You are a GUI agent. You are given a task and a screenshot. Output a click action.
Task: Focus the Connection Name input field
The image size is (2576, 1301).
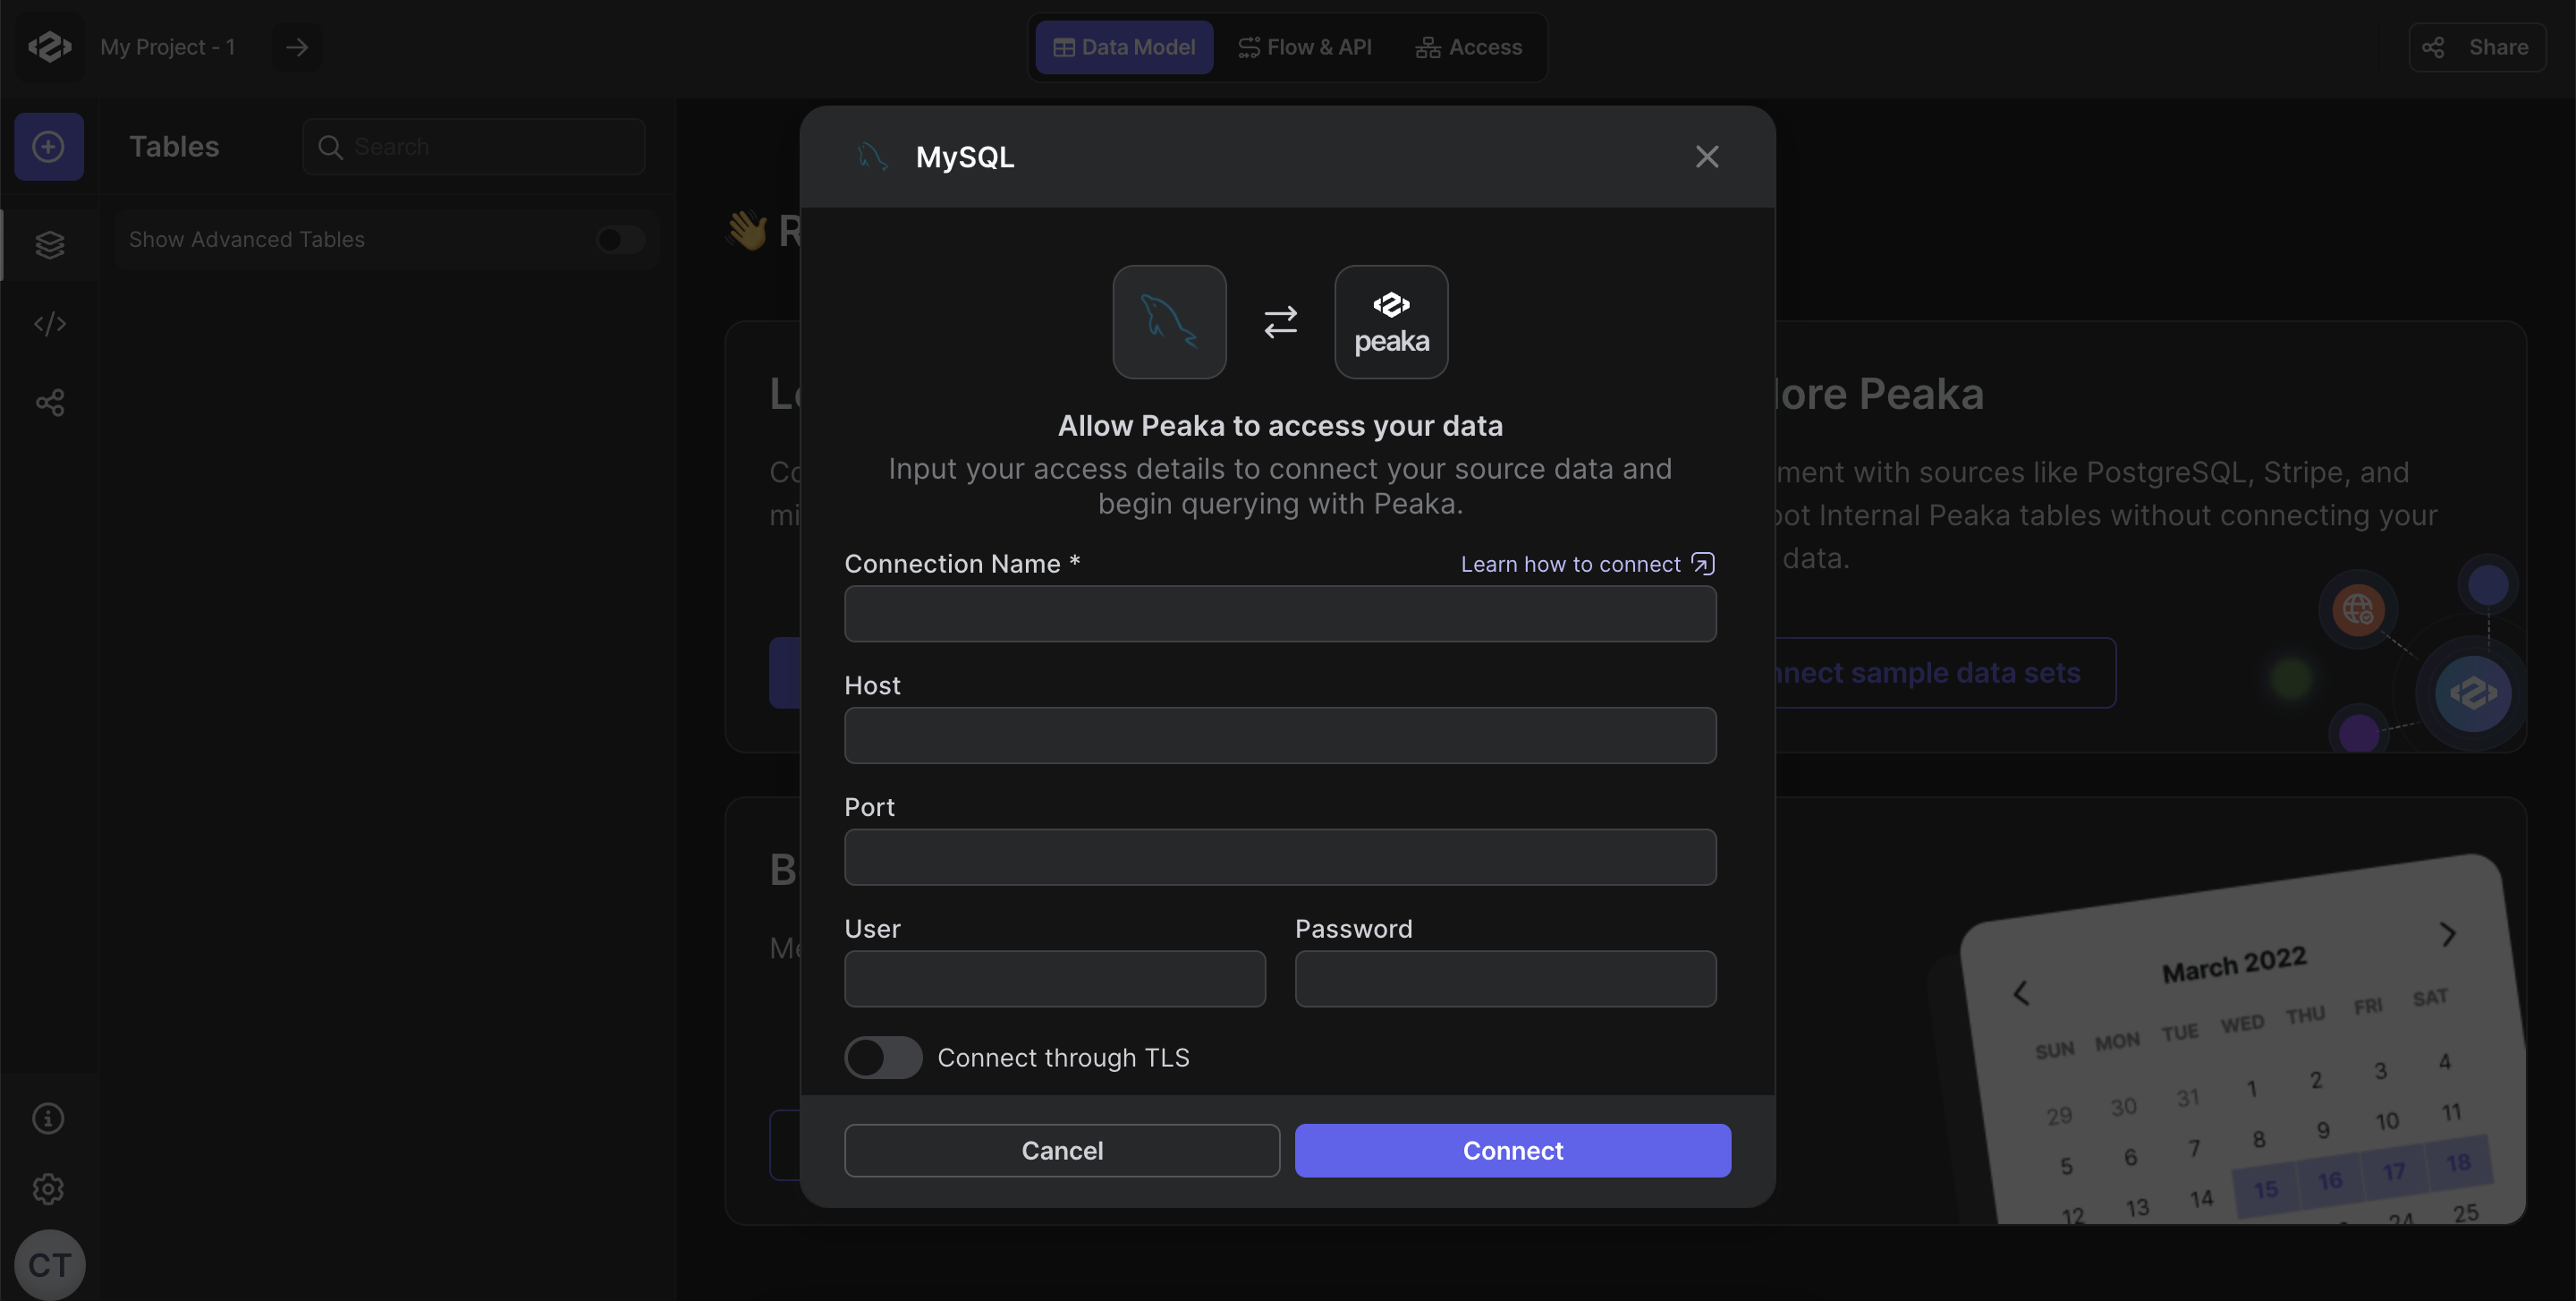coord(1280,614)
